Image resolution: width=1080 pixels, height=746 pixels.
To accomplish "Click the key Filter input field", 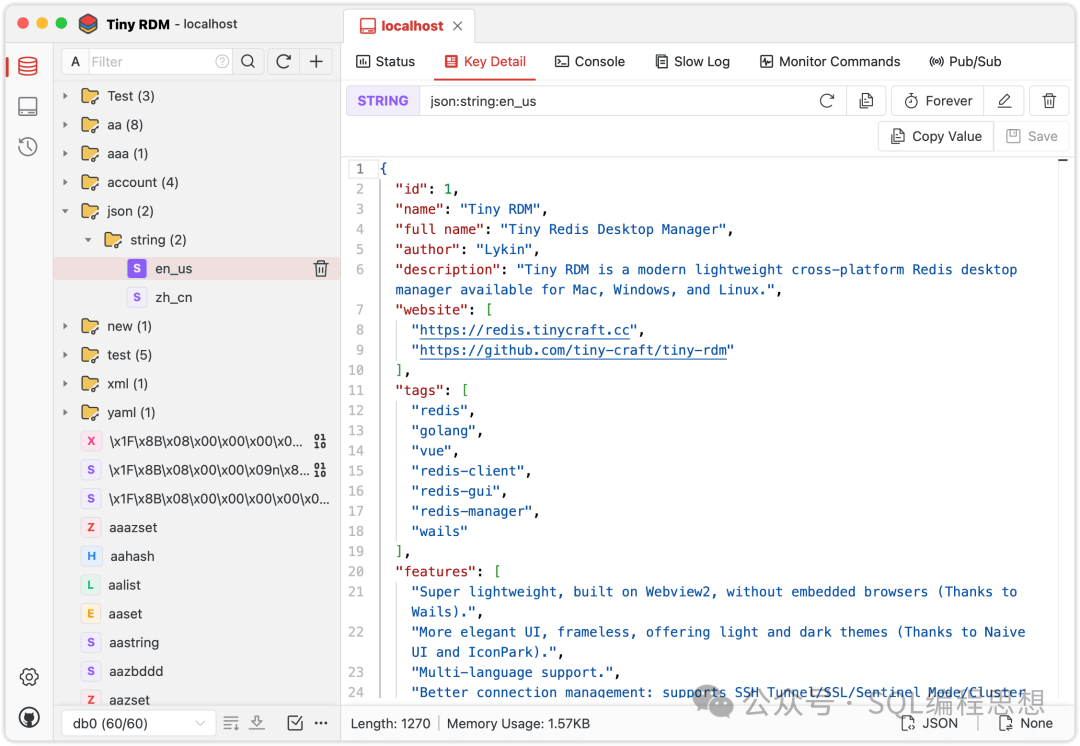I will [x=153, y=62].
